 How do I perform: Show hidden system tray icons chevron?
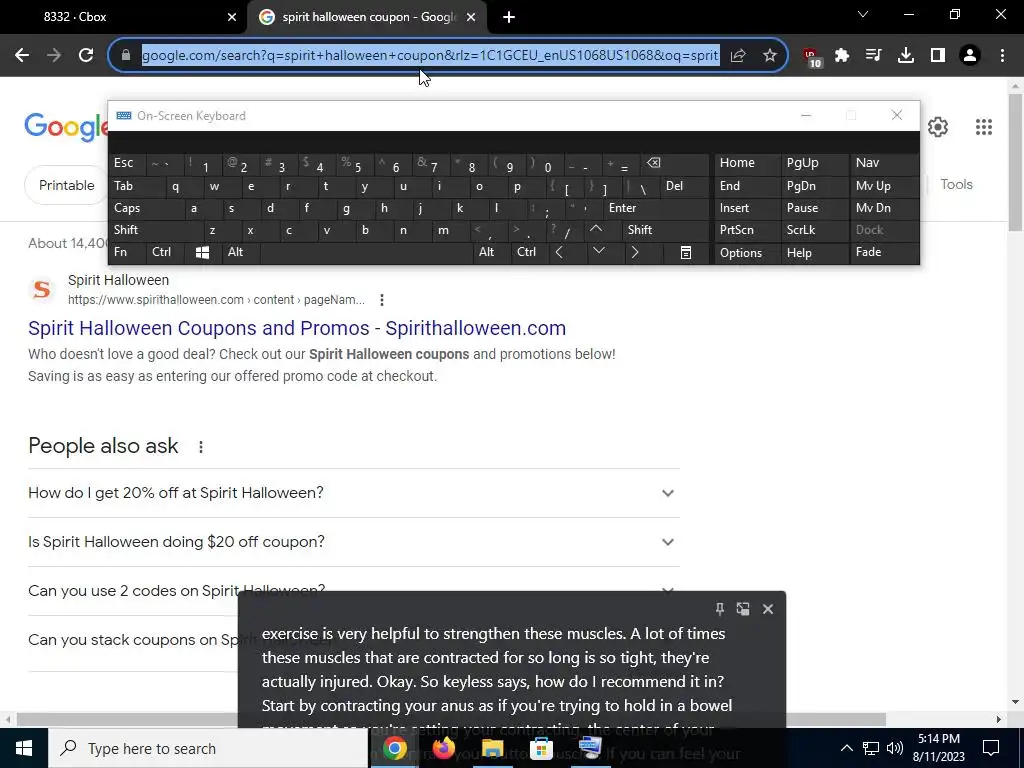pyautogui.click(x=846, y=748)
